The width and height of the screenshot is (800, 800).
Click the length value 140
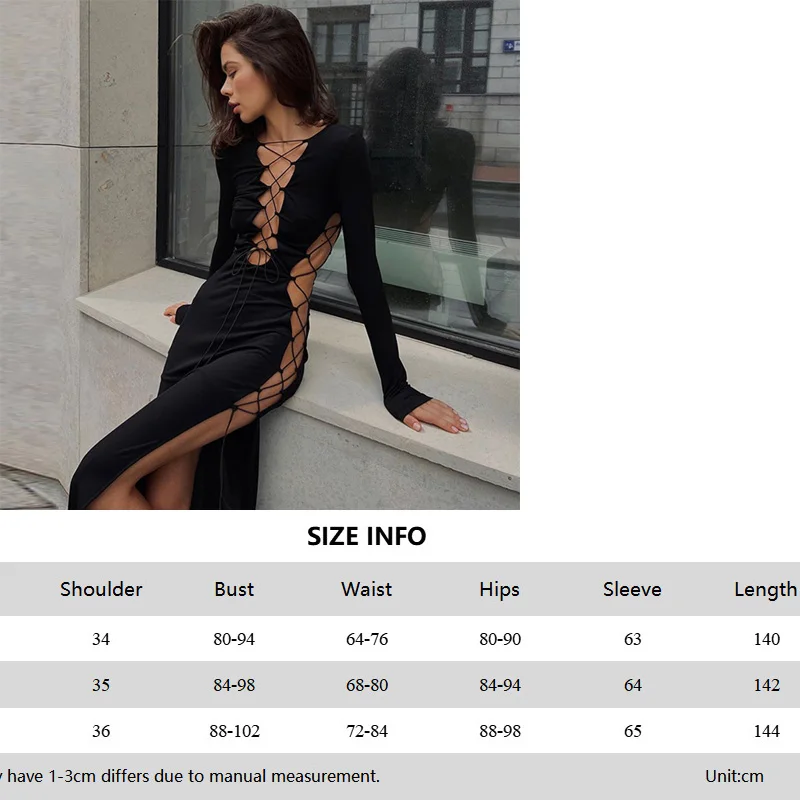point(766,639)
